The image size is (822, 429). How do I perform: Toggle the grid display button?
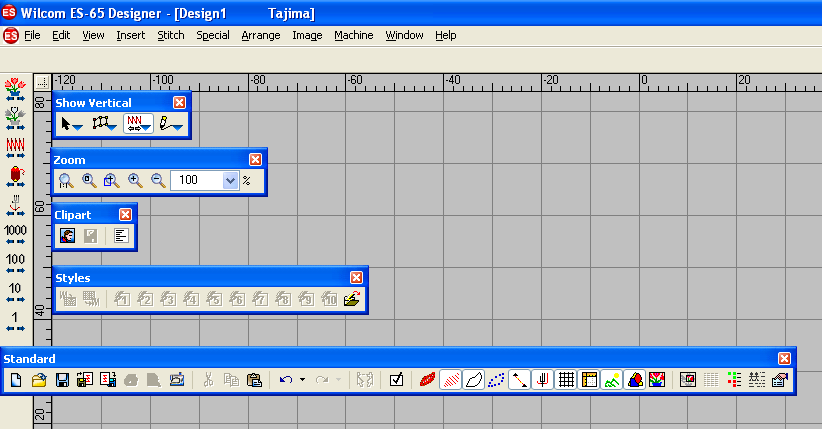(566, 380)
